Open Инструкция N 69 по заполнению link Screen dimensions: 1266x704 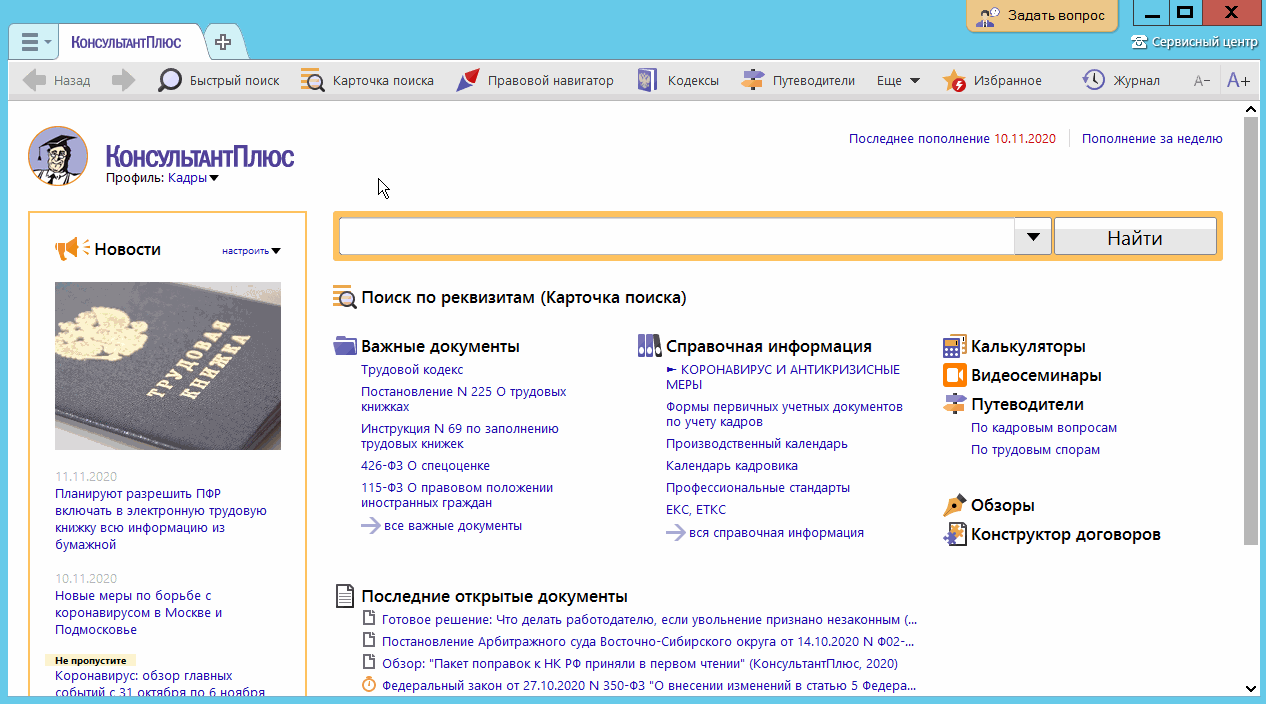[x=460, y=436]
